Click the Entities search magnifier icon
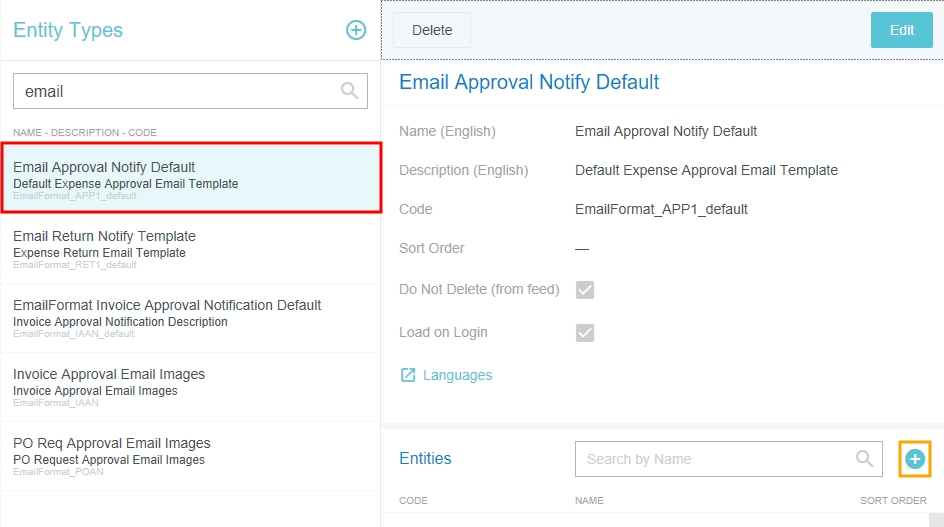 pyautogui.click(x=864, y=459)
